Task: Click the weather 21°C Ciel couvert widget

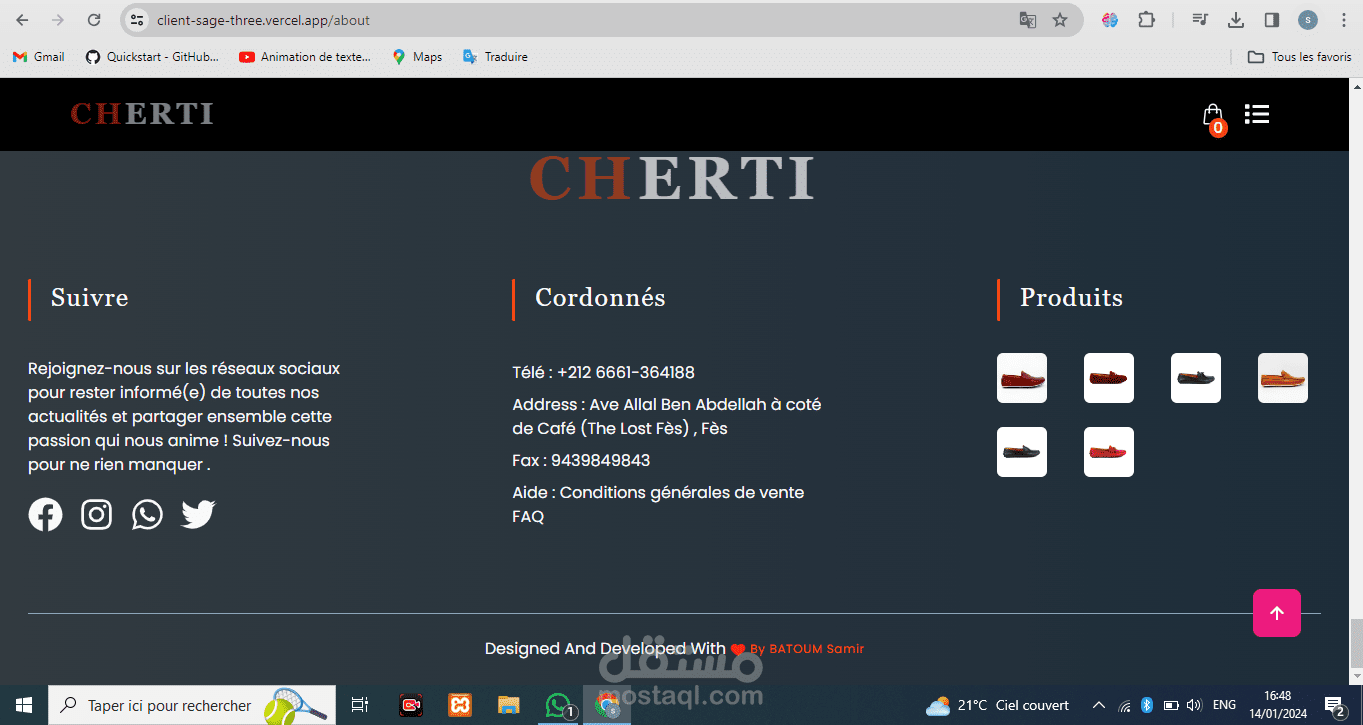Action: coord(997,705)
